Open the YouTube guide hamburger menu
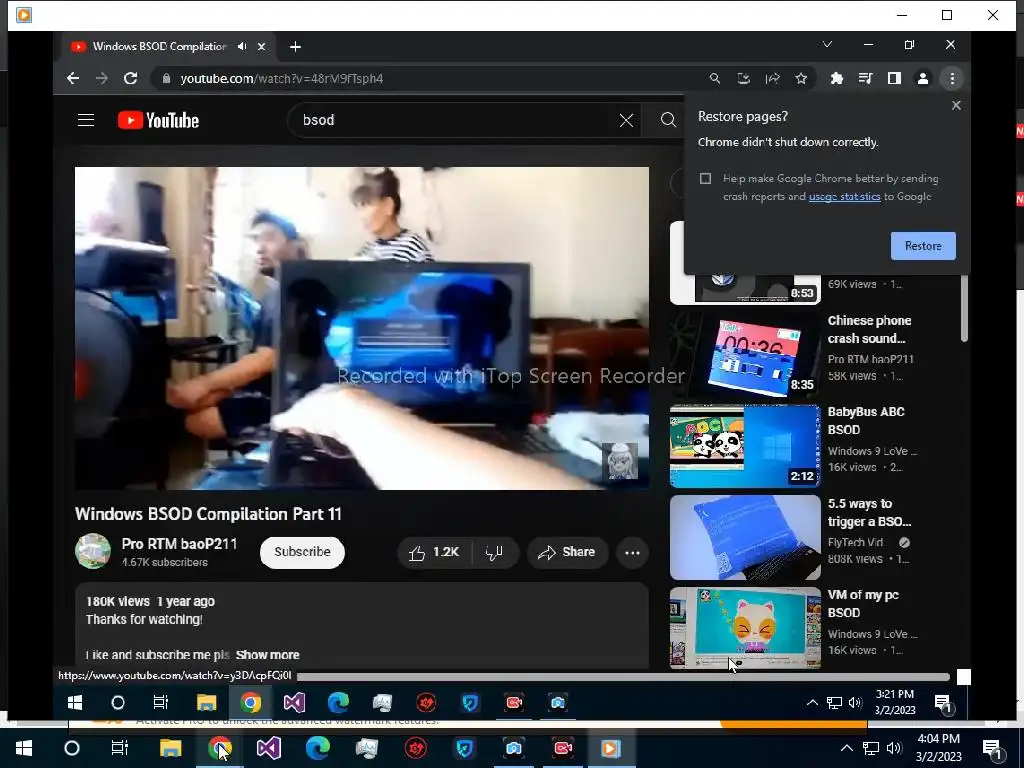This screenshot has width=1024, height=768. tap(86, 120)
